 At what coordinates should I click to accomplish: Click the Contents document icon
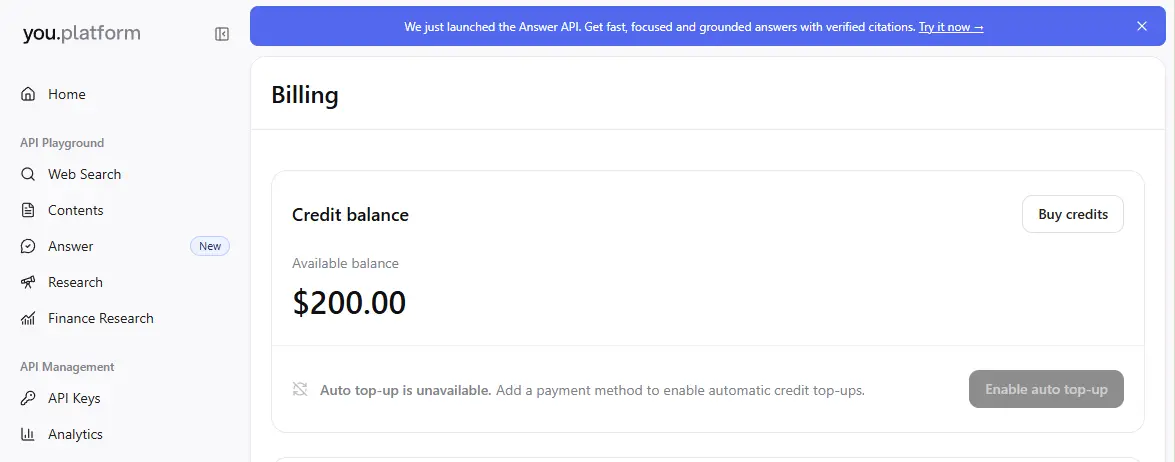click(28, 210)
